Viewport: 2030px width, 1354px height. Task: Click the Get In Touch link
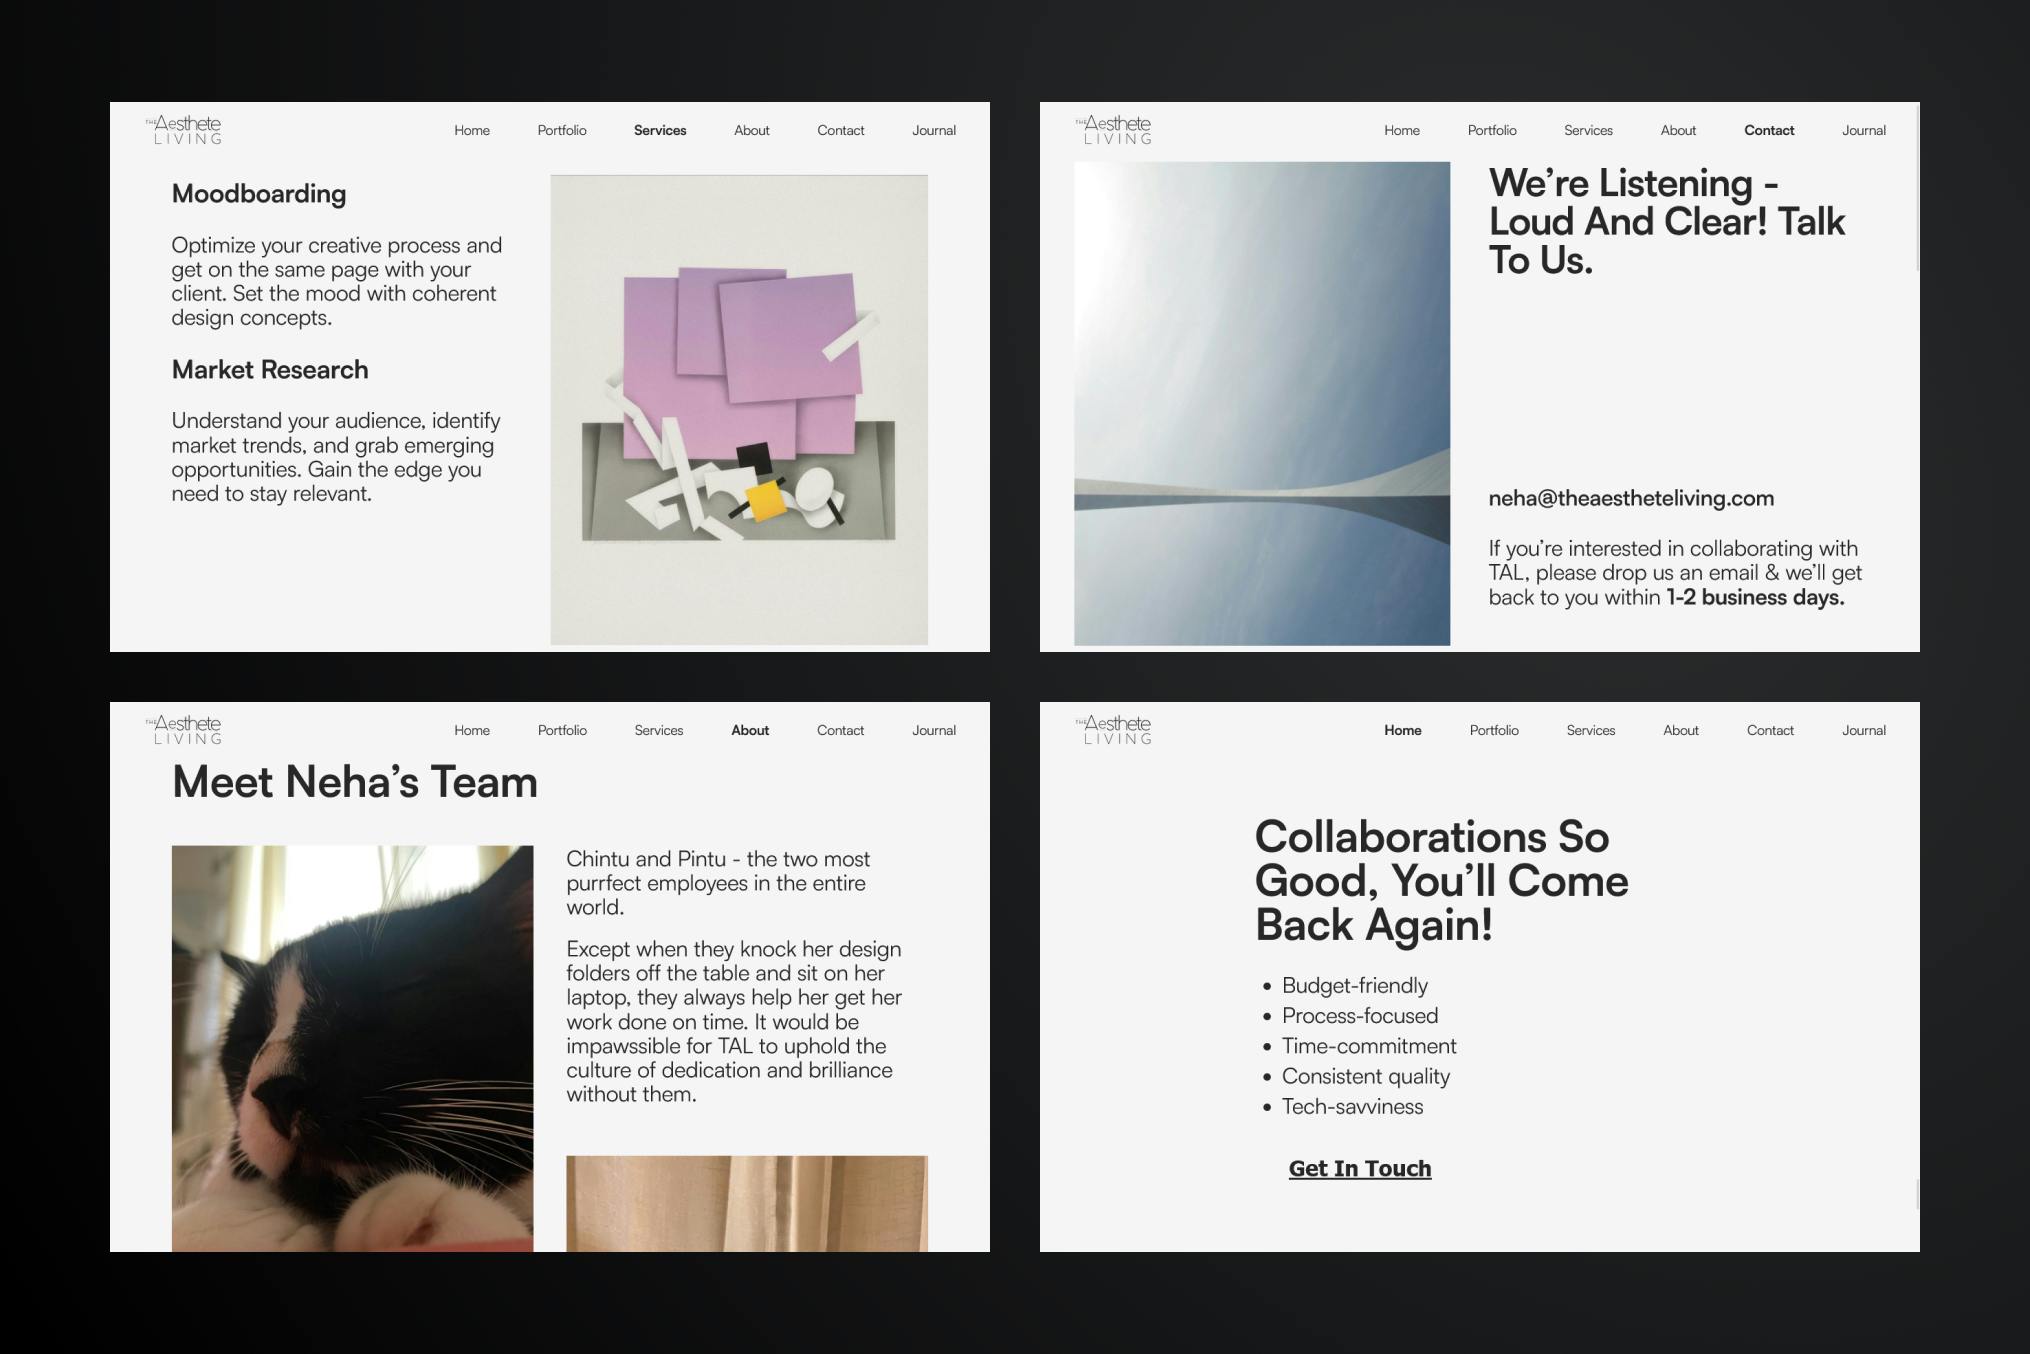point(1360,1168)
